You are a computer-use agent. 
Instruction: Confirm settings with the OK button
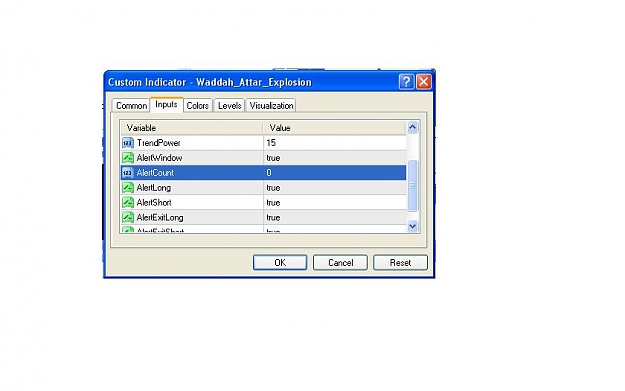(280, 263)
